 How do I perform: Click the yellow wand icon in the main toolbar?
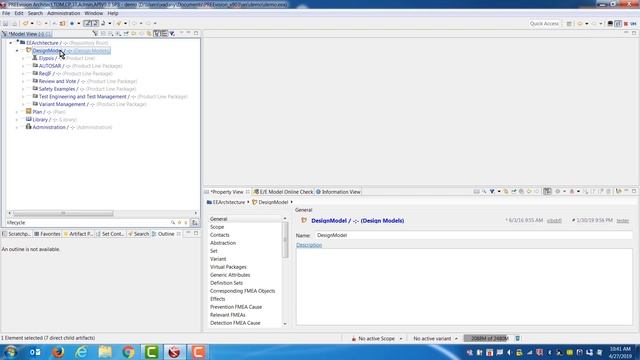119,24
